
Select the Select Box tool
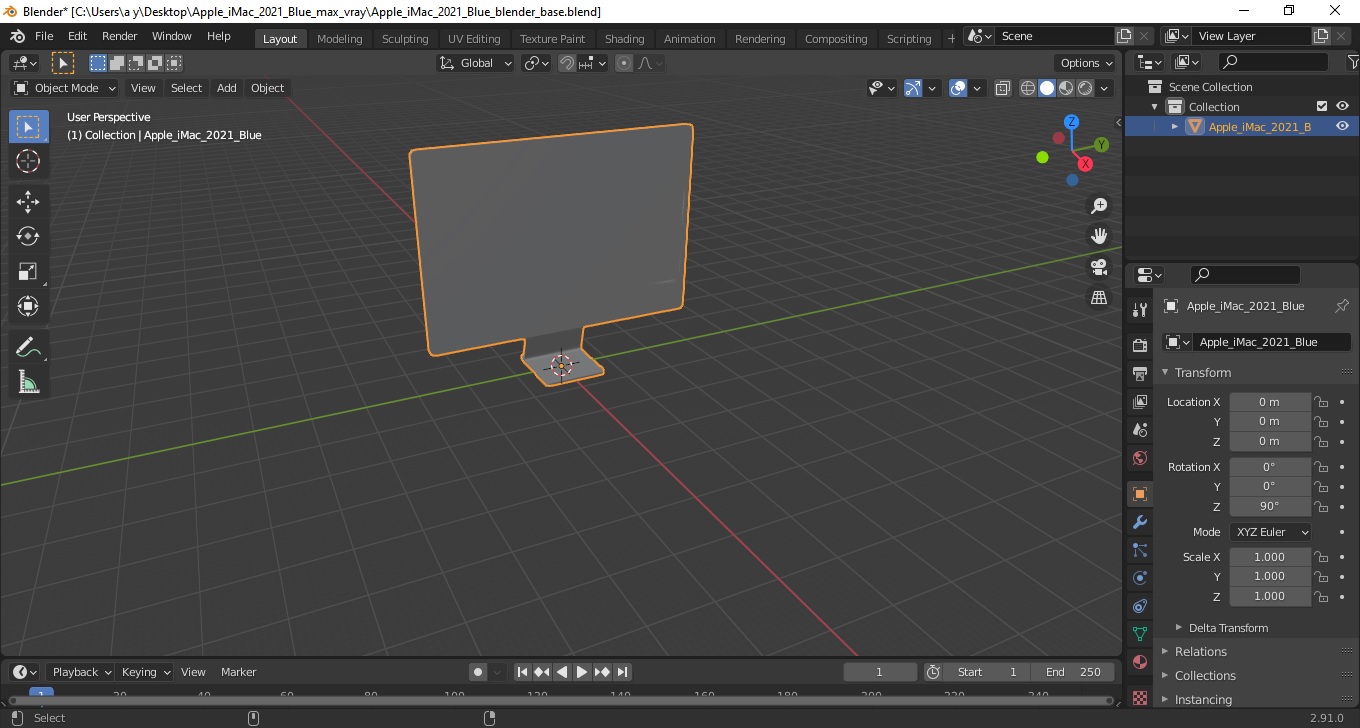(28, 127)
